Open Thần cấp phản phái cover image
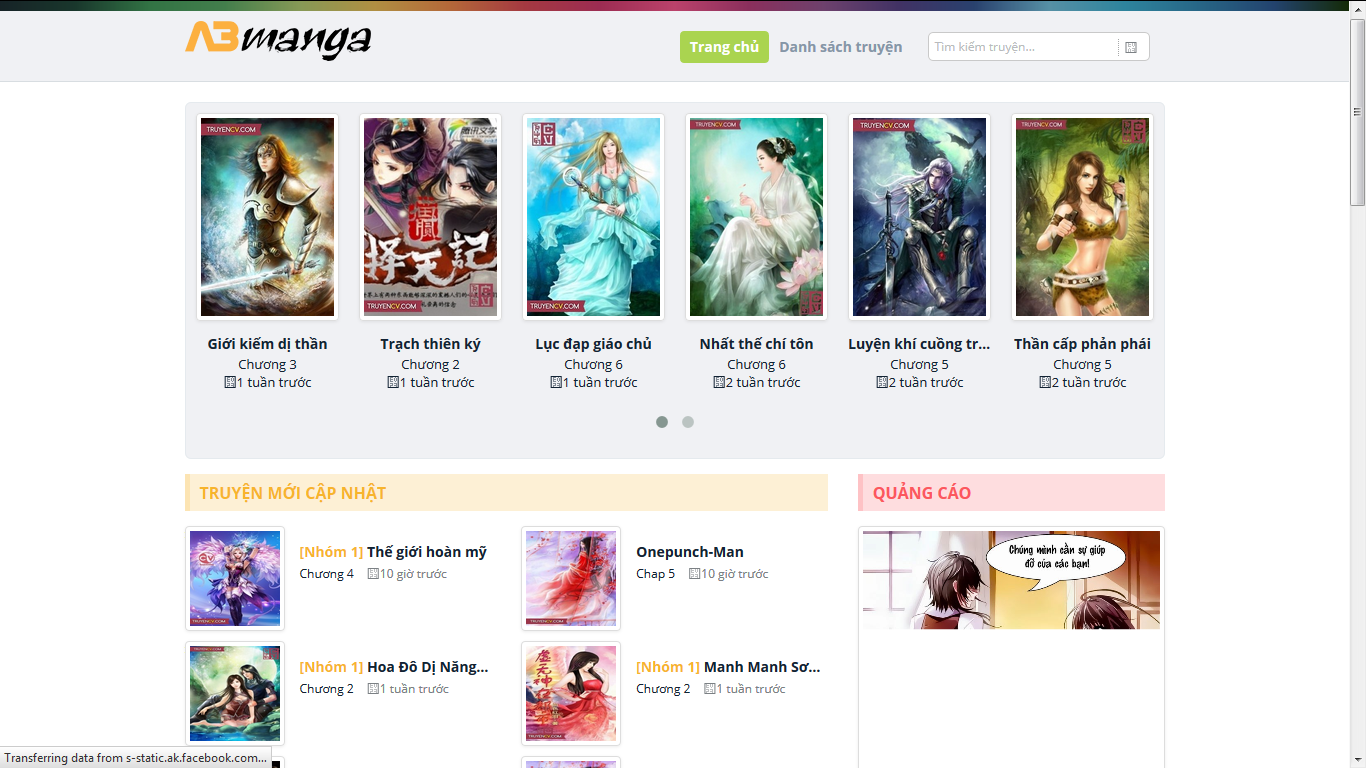1366x768 pixels. pyautogui.click(x=1082, y=217)
